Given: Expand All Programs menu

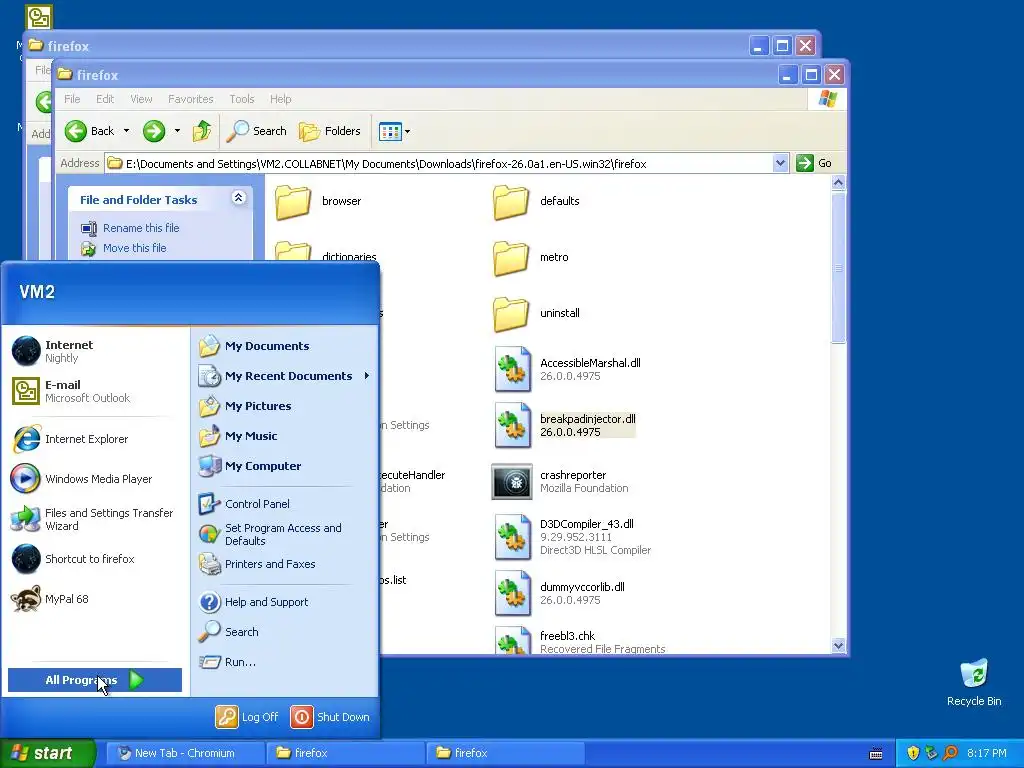Looking at the screenshot, I should coord(95,680).
